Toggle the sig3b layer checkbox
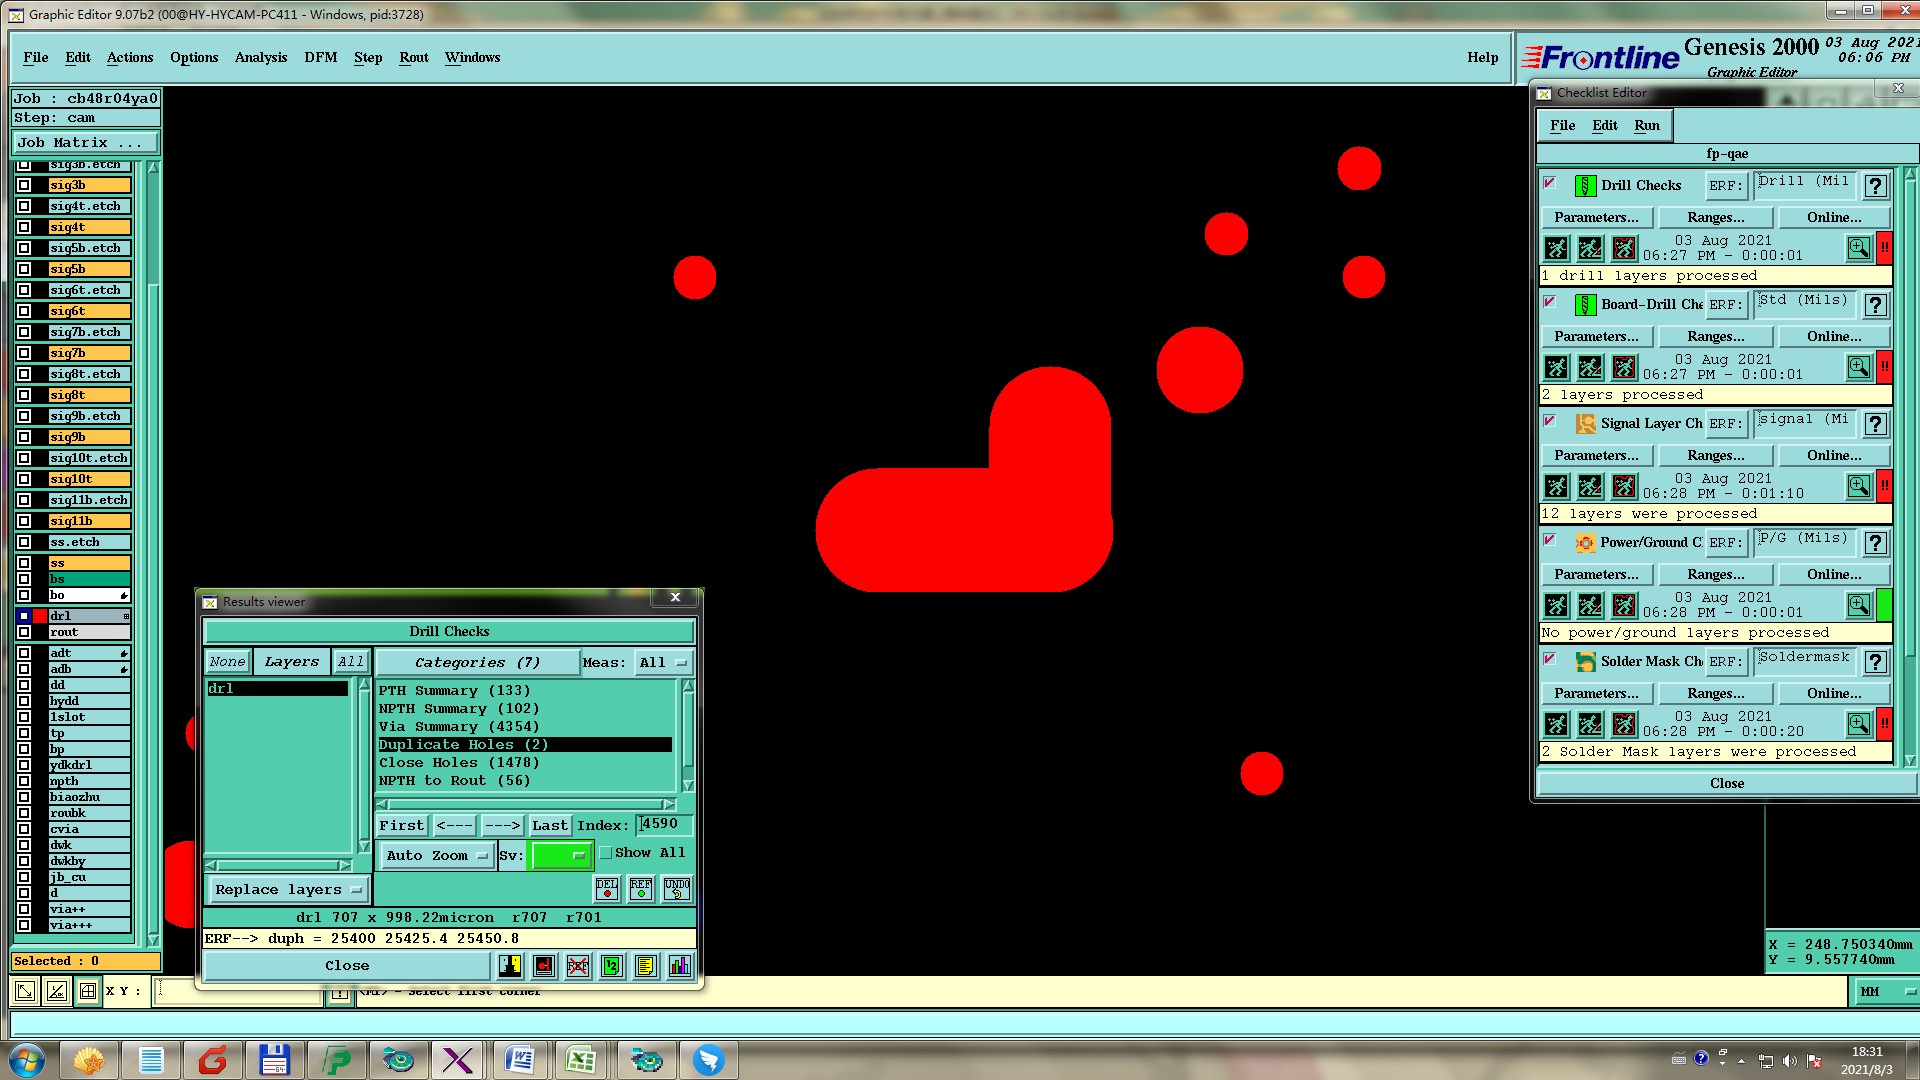Screen dimensions: 1920x1080 tap(24, 185)
